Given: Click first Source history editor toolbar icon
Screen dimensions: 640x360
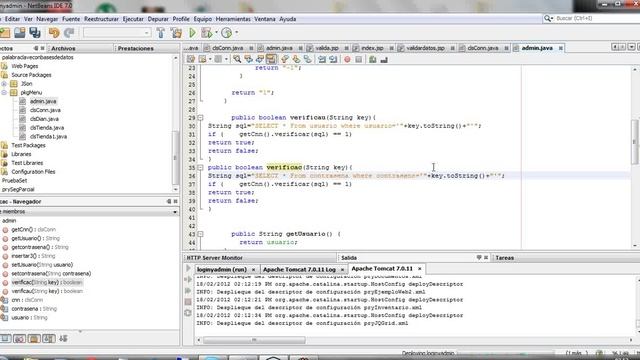Looking at the screenshot, I should point(191,59).
